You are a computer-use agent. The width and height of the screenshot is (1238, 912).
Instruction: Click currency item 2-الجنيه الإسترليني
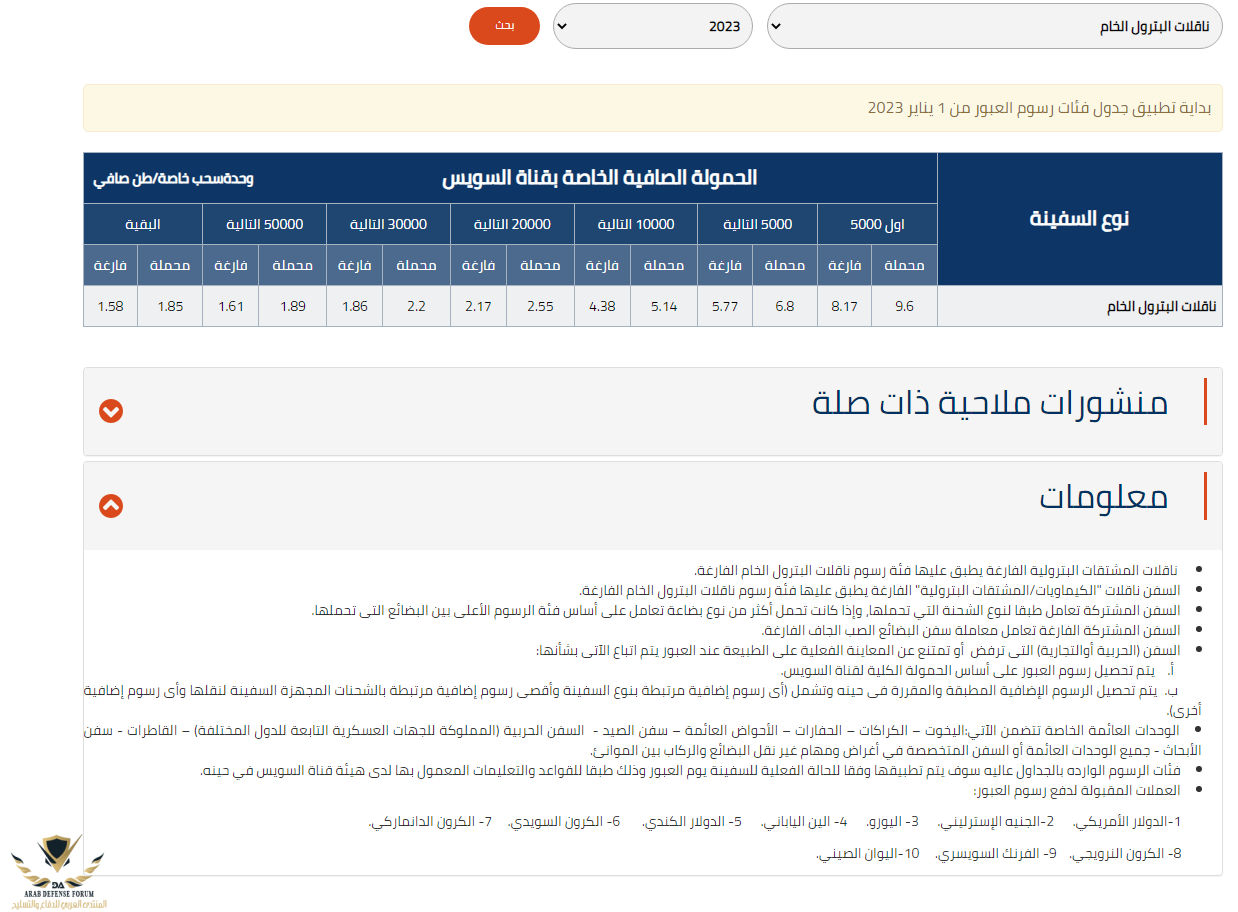click(996, 822)
